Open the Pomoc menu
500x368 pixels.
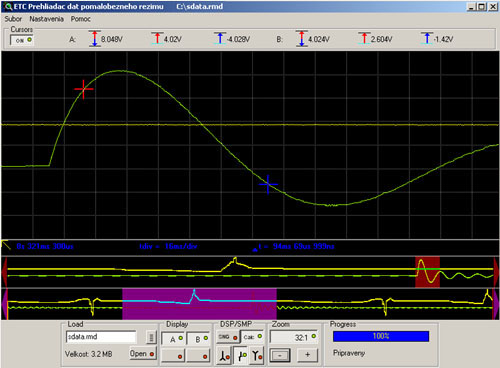pyautogui.click(x=80, y=19)
